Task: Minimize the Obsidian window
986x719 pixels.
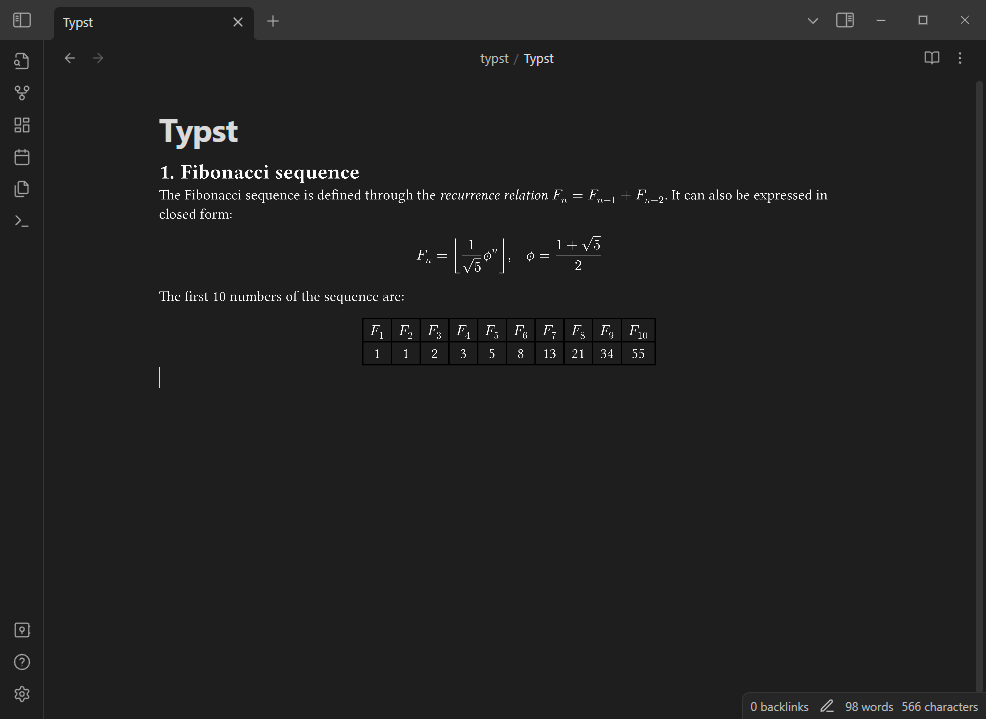Action: point(881,20)
